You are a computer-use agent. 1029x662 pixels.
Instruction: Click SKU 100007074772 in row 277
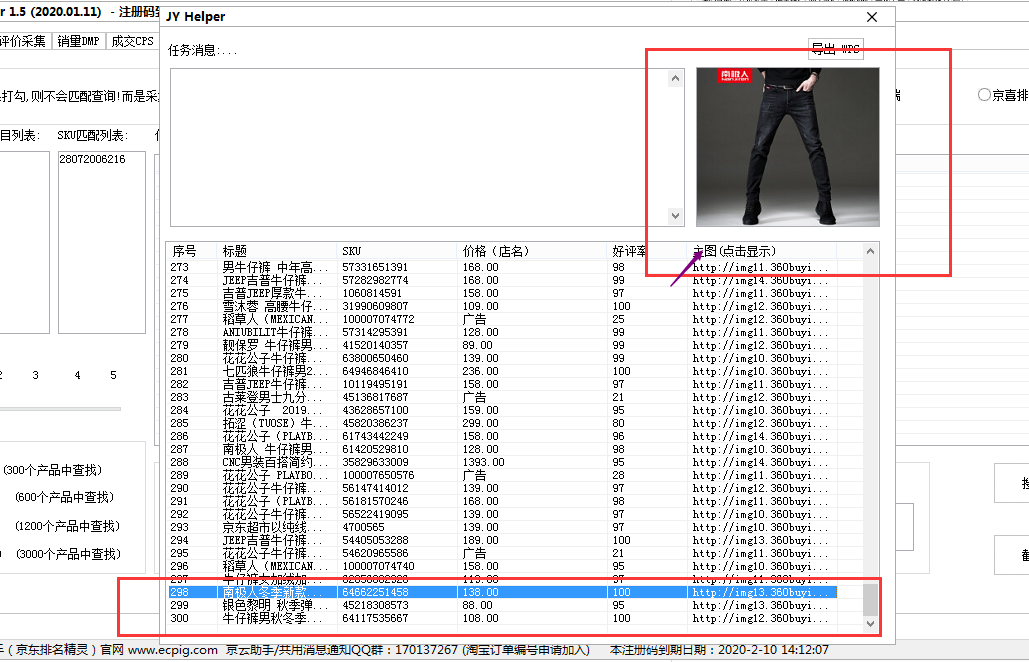click(x=379, y=320)
